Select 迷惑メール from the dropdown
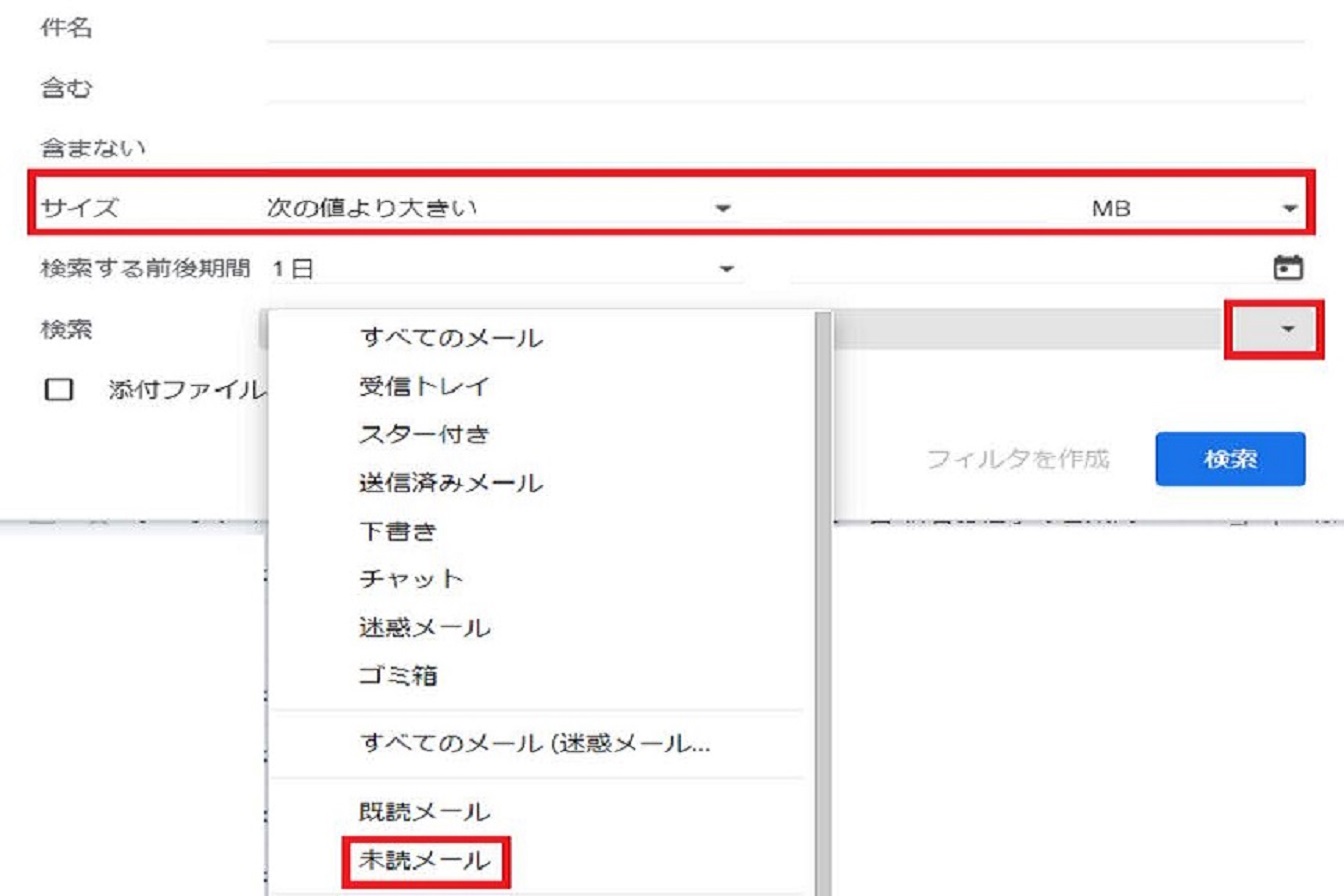1344x896 pixels. point(424,628)
